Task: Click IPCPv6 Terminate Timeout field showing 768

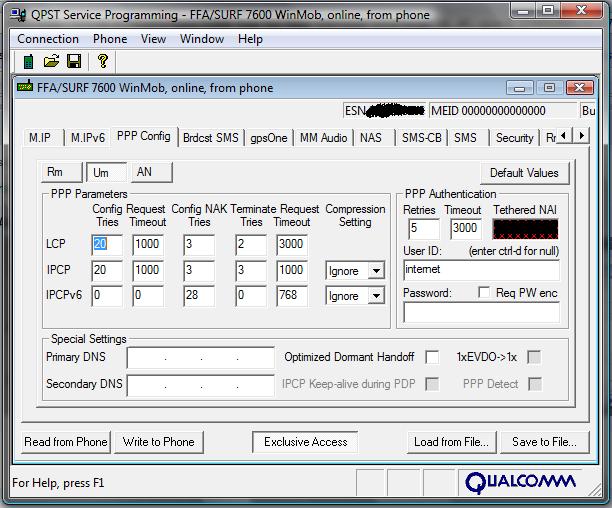Action: (x=292, y=295)
